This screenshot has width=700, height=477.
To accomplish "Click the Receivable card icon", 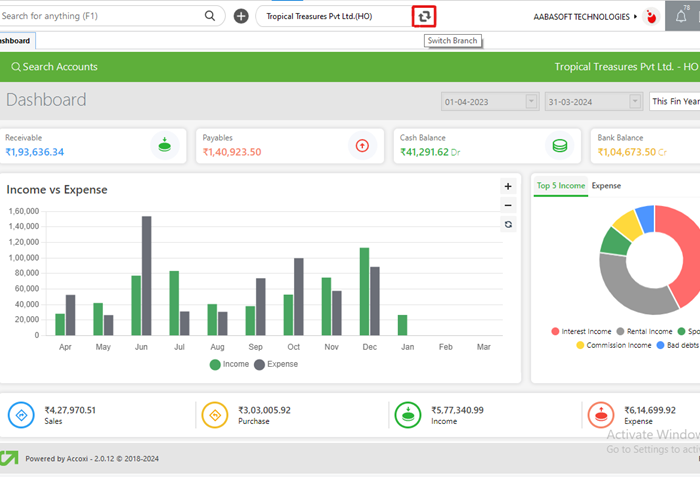I will 165,145.
